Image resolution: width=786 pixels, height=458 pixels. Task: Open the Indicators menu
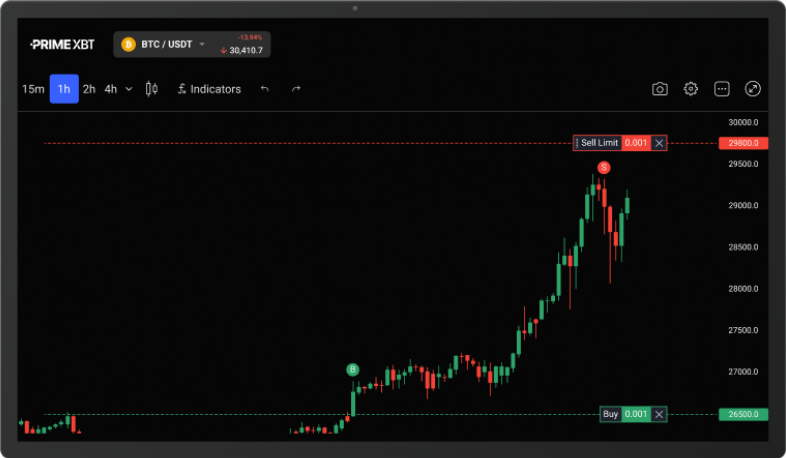pos(208,89)
